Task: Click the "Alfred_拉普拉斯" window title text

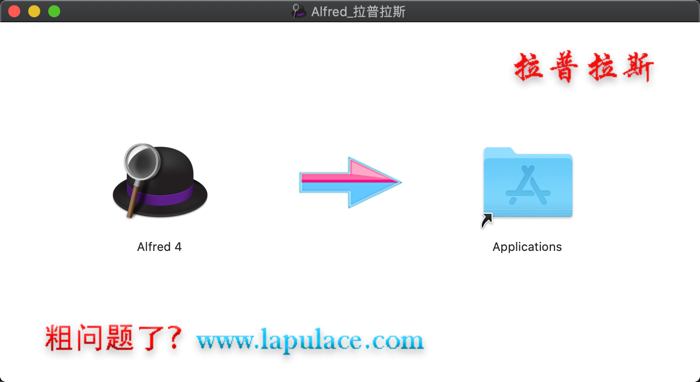Action: [x=358, y=11]
